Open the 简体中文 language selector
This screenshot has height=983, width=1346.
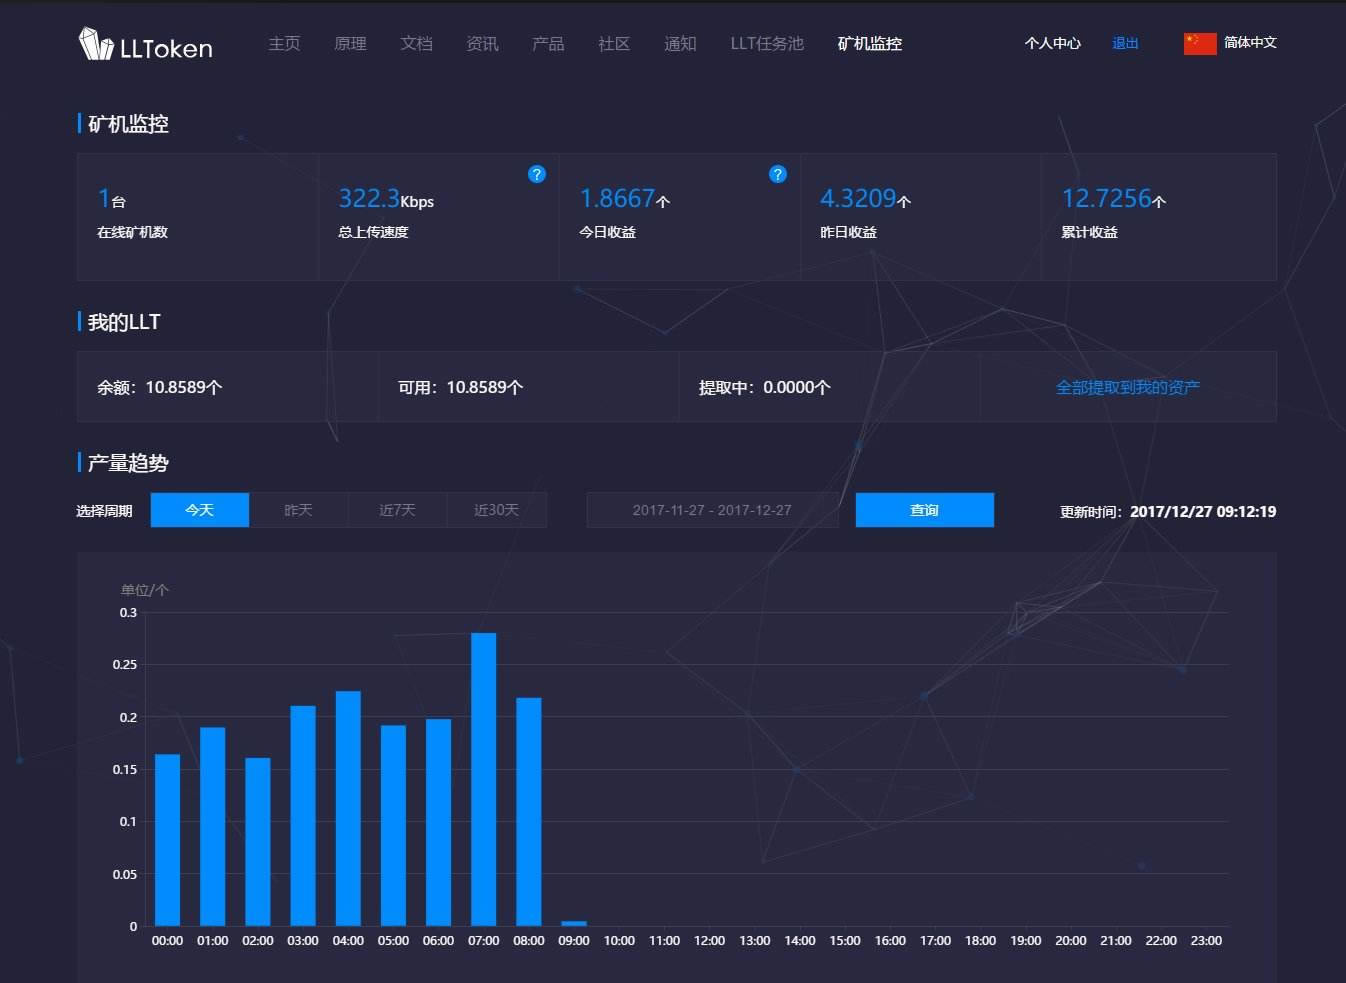pos(1250,42)
